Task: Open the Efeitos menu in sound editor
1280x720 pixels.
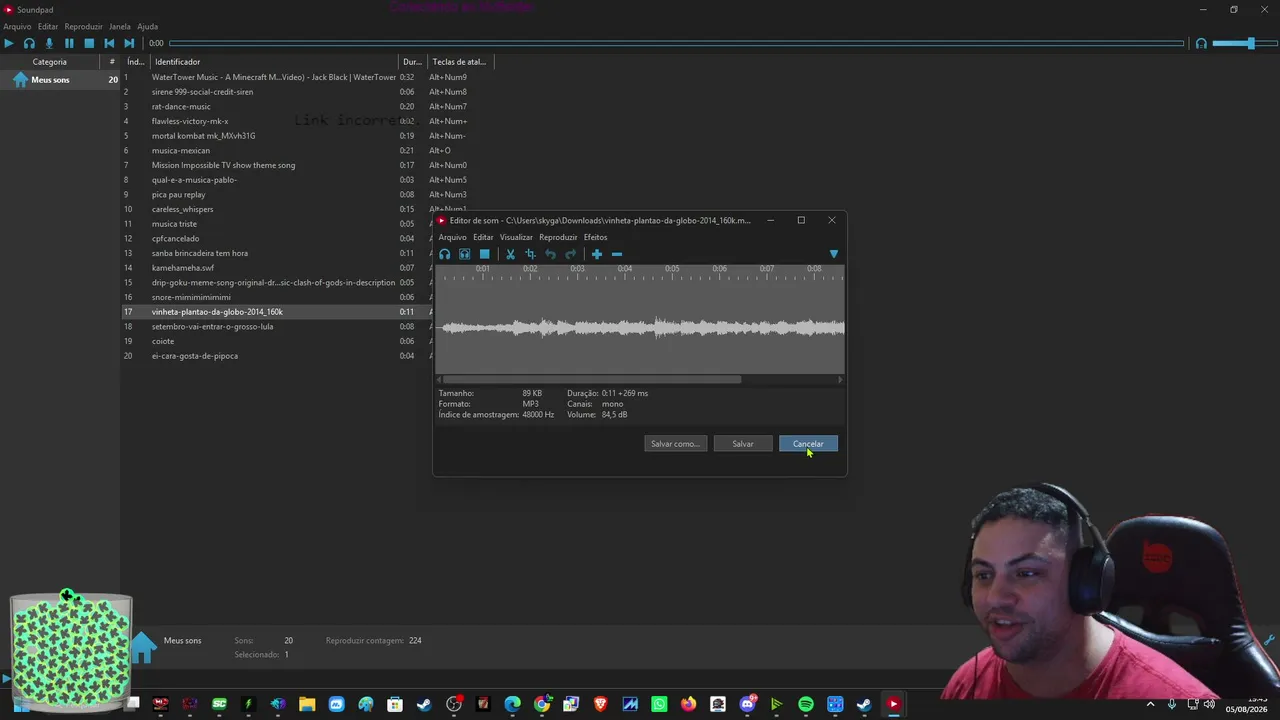Action: 595,238
